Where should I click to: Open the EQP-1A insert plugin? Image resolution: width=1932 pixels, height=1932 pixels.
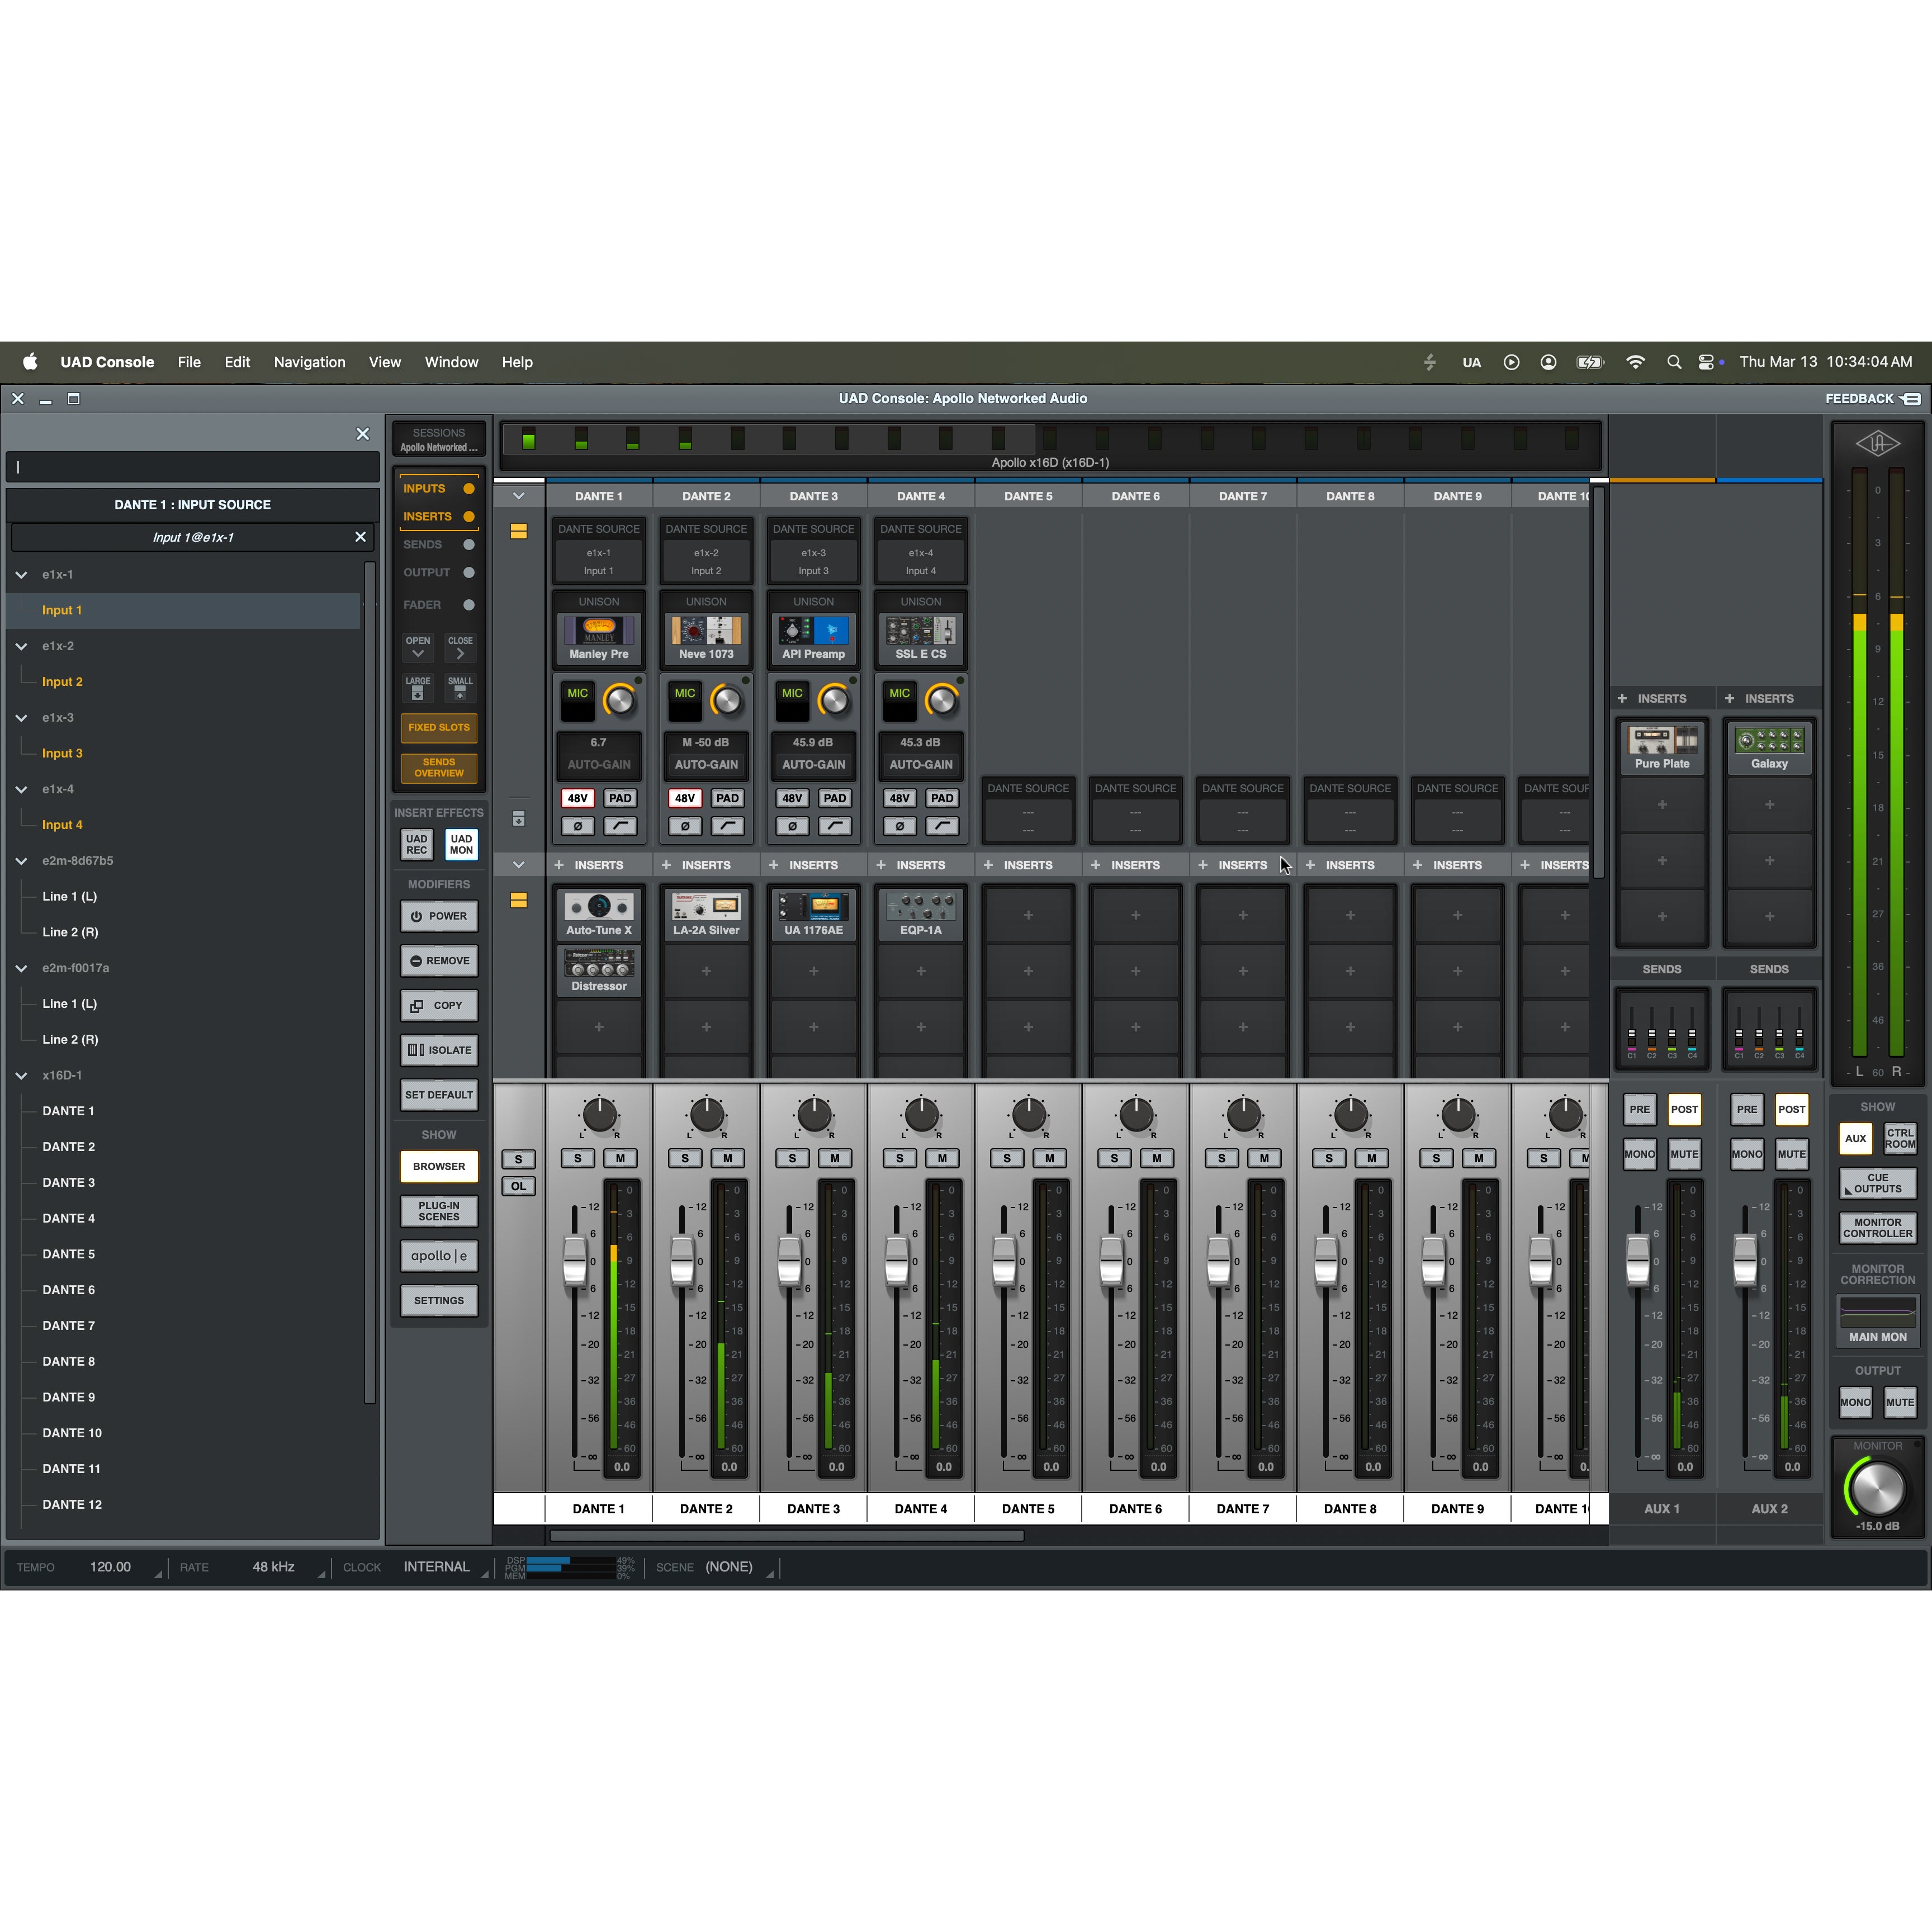point(920,914)
